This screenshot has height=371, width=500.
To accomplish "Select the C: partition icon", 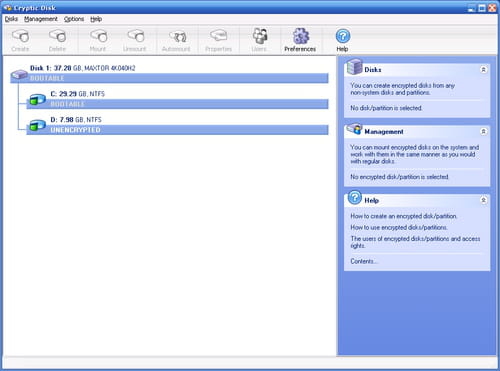I will pos(37,99).
